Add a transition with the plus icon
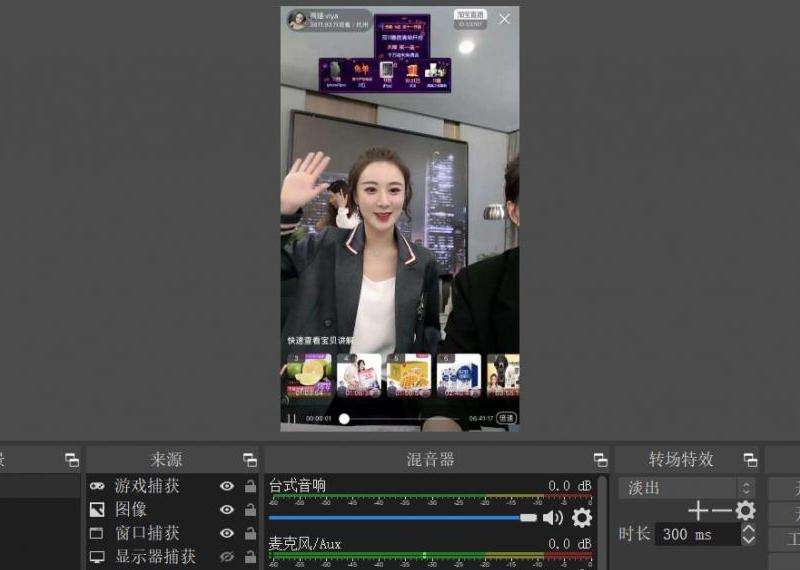The height and width of the screenshot is (570, 800). 697,511
